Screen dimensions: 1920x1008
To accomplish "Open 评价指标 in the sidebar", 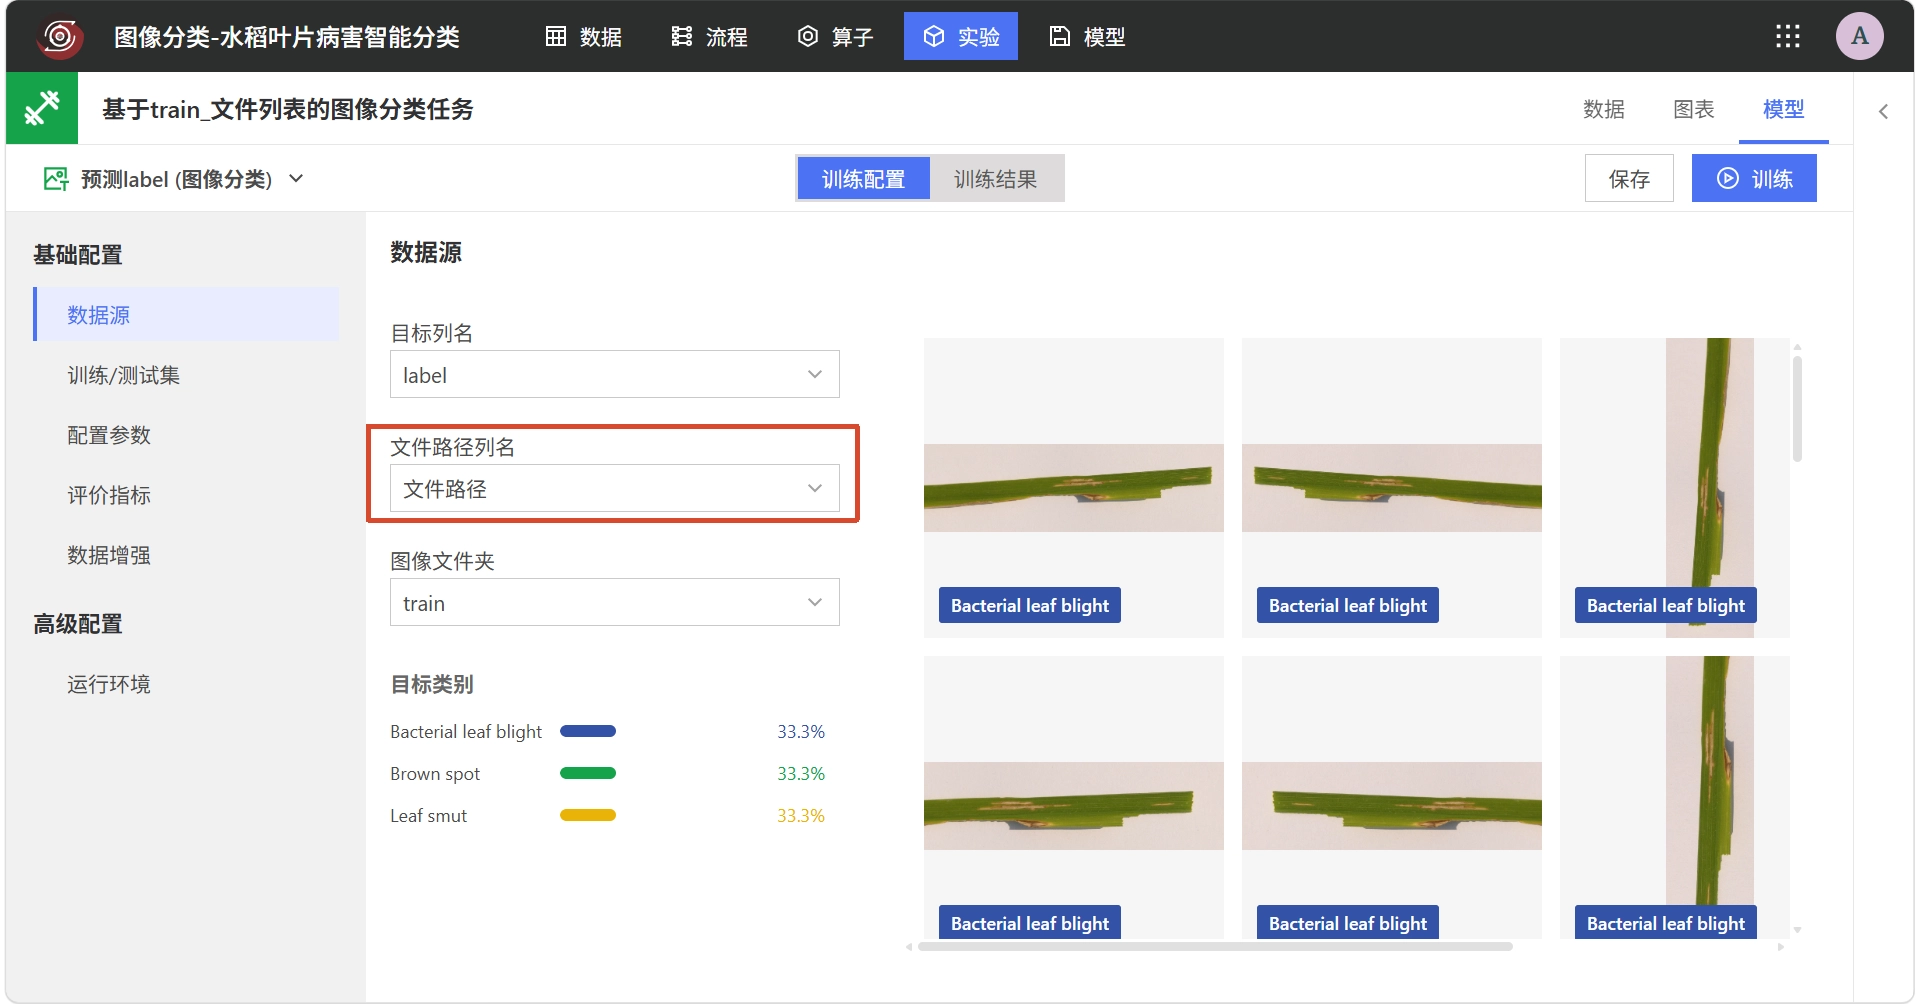I will click(x=186, y=495).
